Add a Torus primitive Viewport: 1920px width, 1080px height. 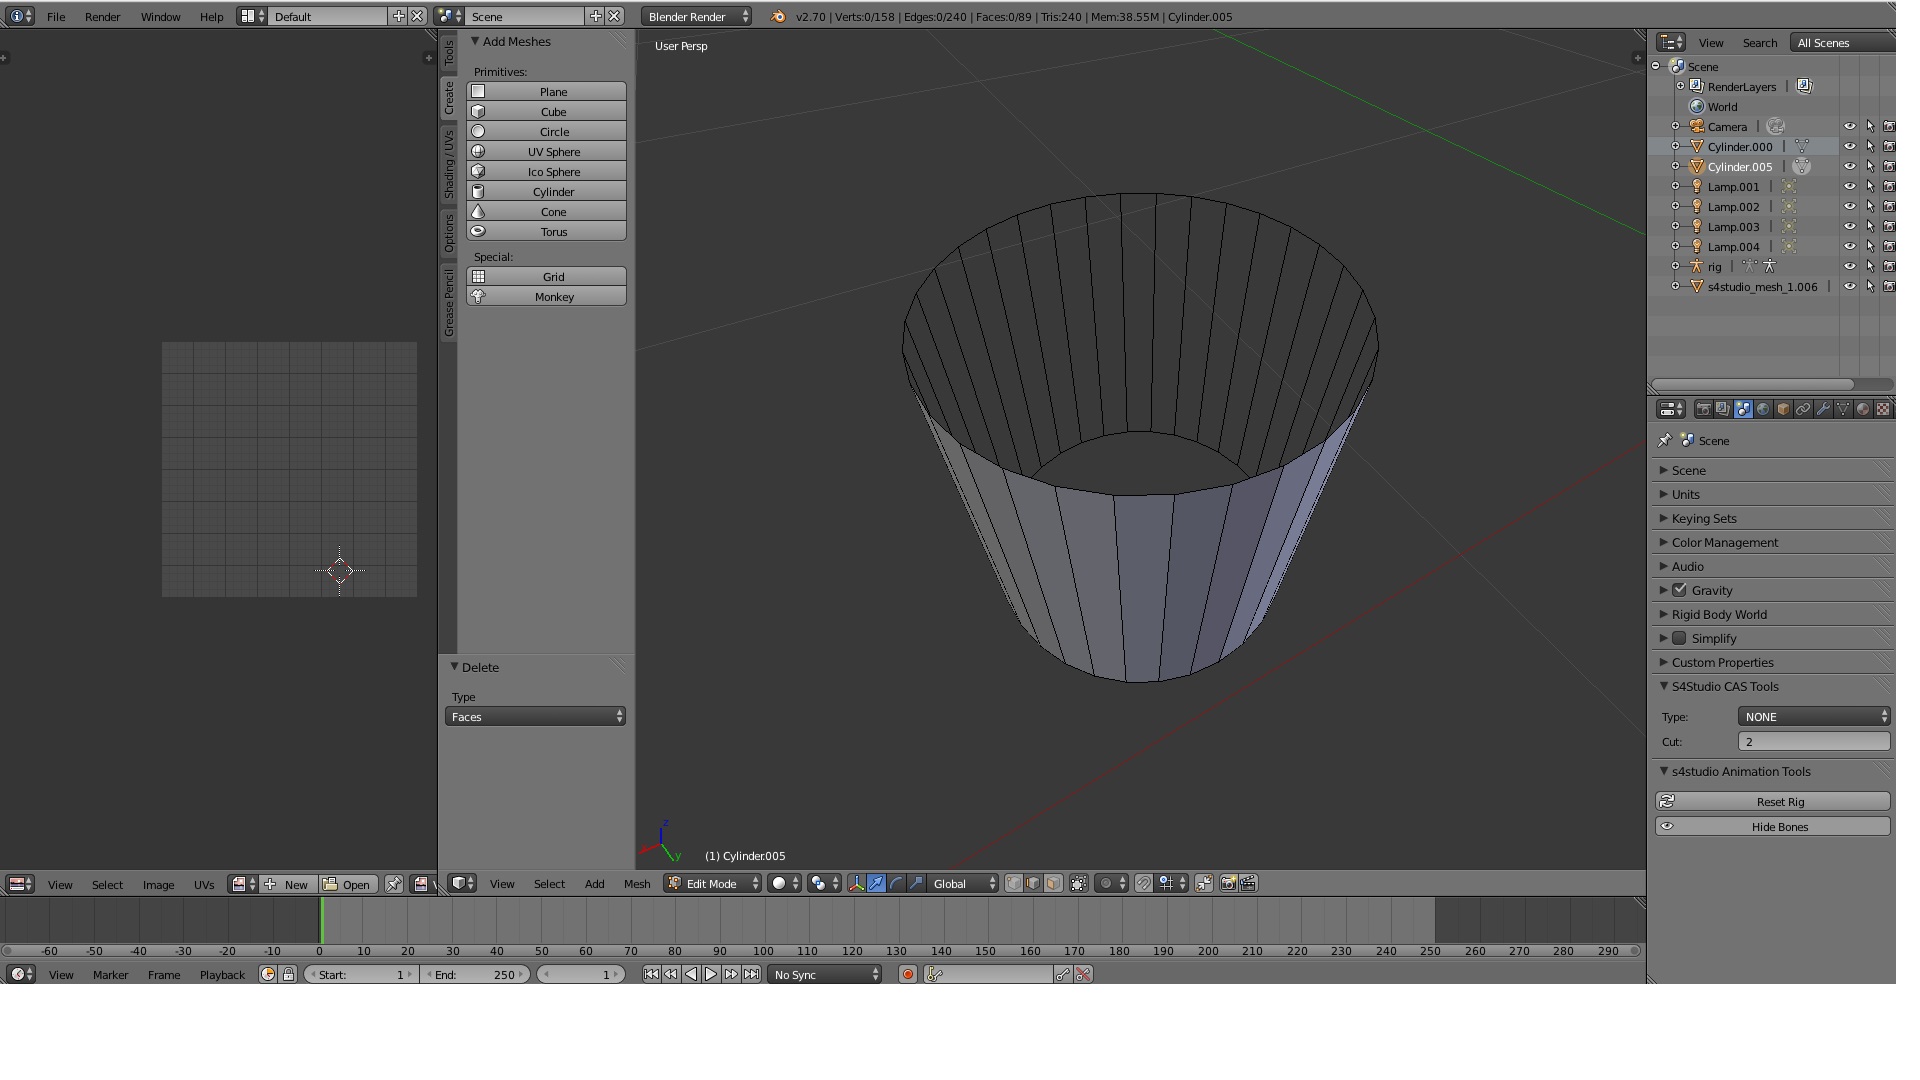(x=546, y=231)
